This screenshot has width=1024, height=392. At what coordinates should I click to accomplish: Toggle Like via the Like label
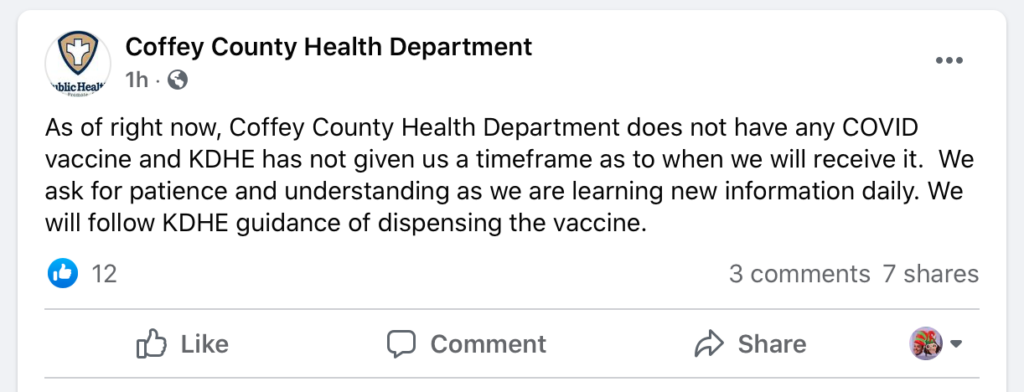(x=204, y=344)
